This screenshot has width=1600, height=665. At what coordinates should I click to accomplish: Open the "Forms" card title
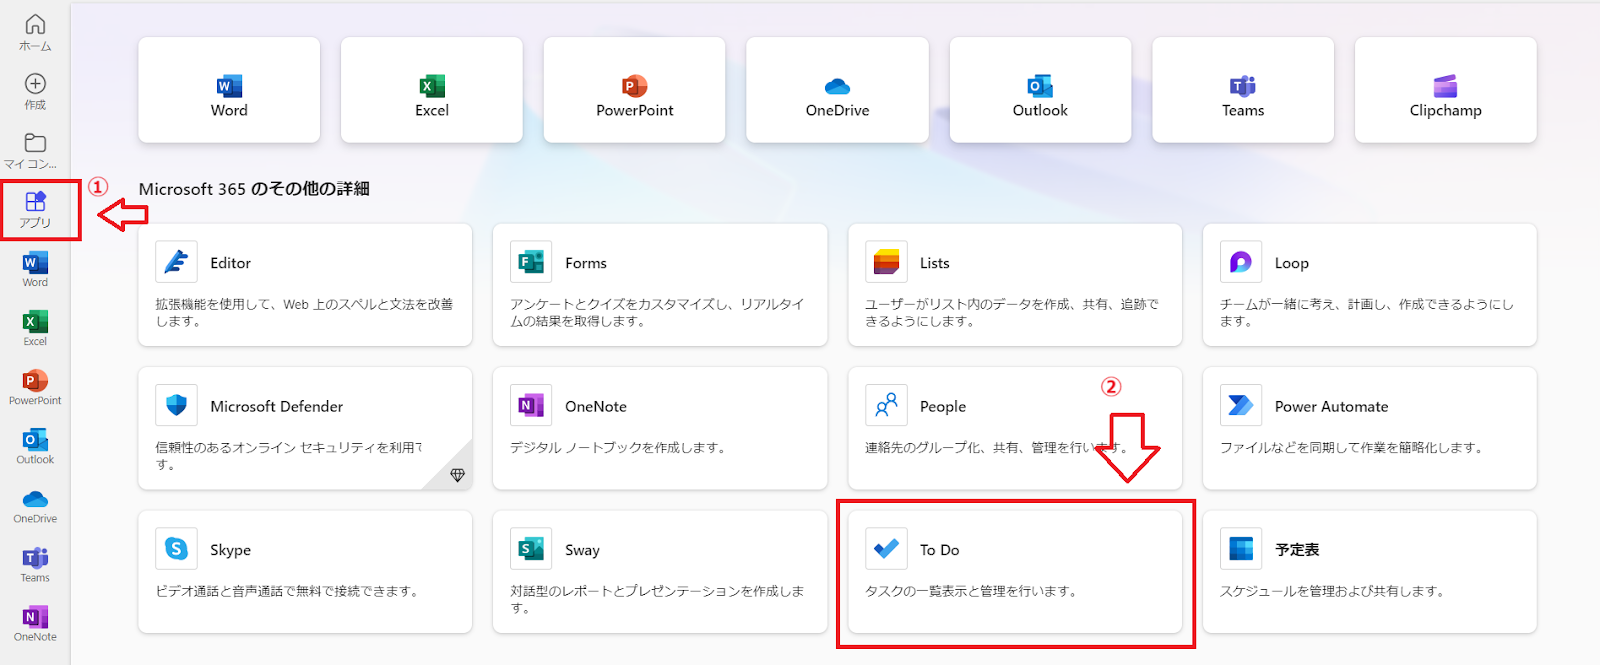point(586,263)
